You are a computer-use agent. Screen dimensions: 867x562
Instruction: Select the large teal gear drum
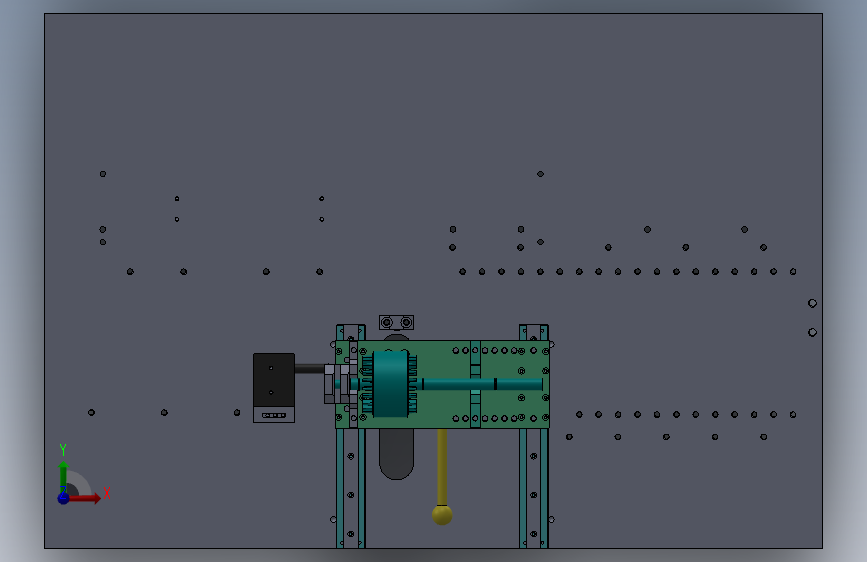(x=390, y=384)
